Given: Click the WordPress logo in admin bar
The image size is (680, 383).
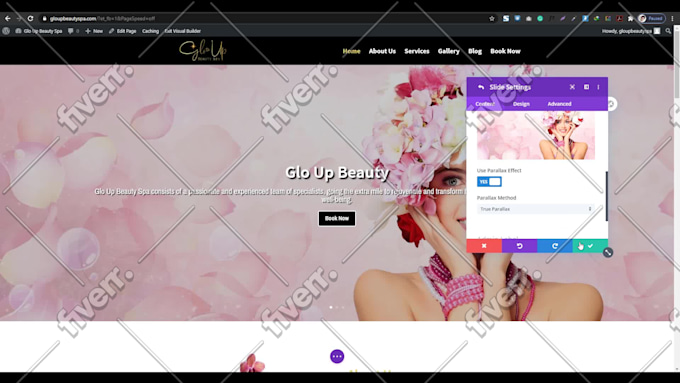Looking at the screenshot, I should (x=6, y=31).
